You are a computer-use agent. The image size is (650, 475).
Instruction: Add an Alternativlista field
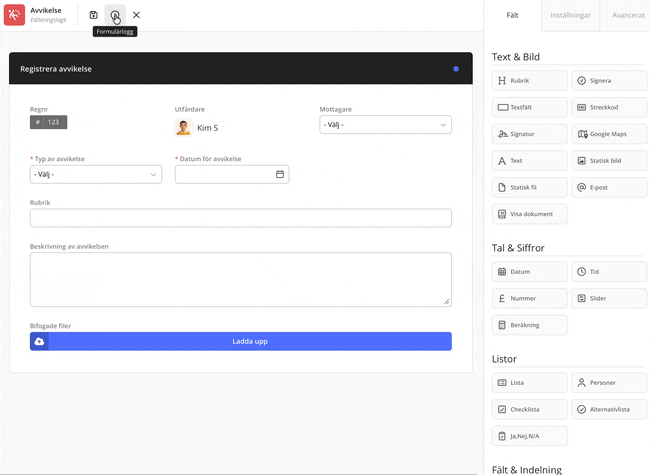click(x=610, y=409)
